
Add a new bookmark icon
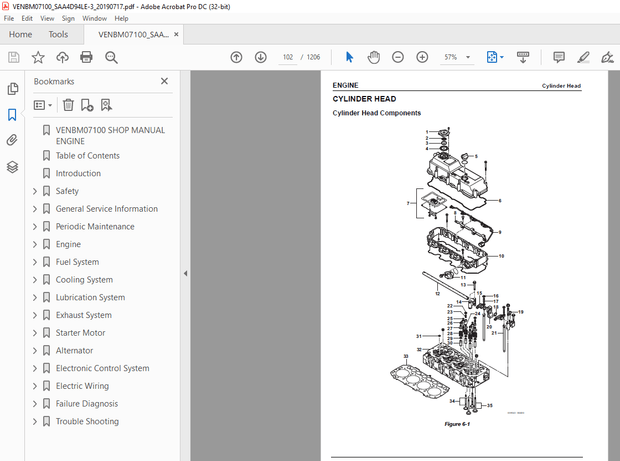click(x=87, y=105)
